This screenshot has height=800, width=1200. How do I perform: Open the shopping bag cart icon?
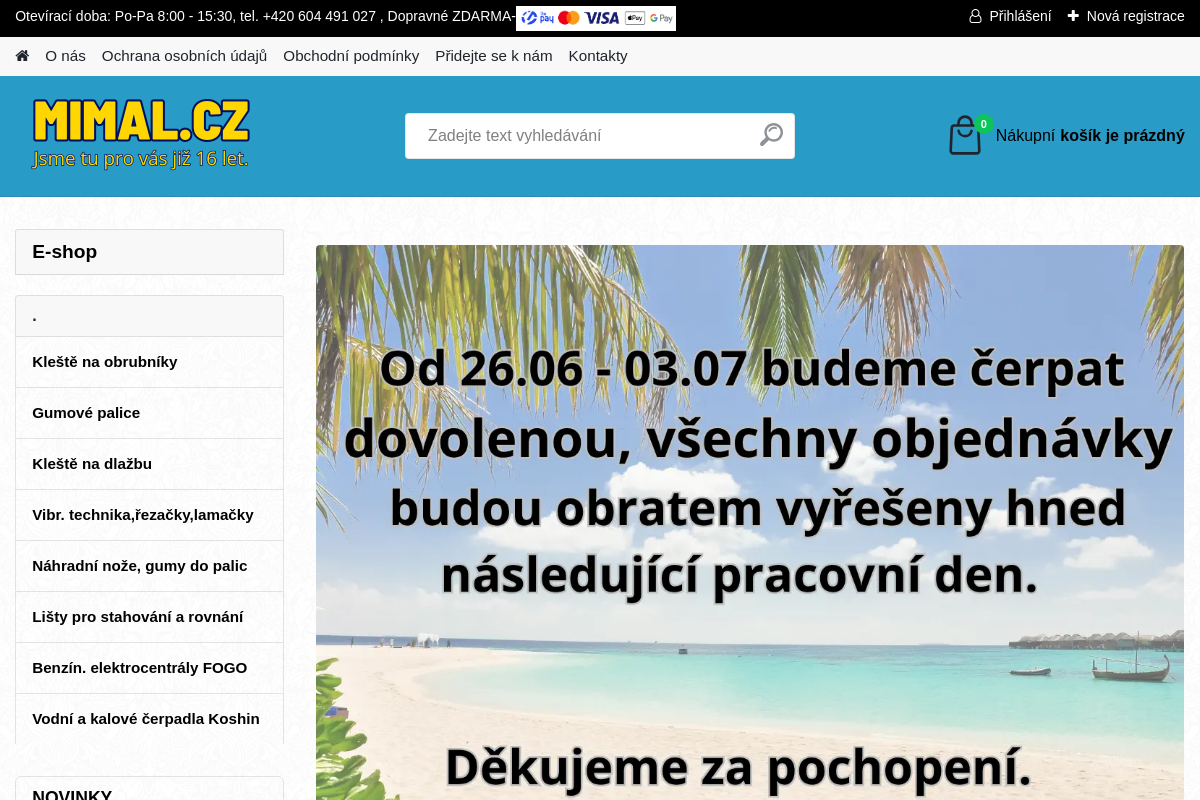[965, 136]
